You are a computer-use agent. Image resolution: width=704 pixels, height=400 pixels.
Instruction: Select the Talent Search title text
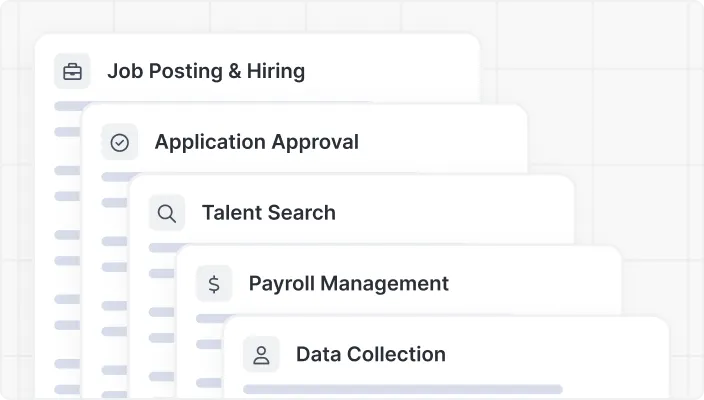[268, 213]
